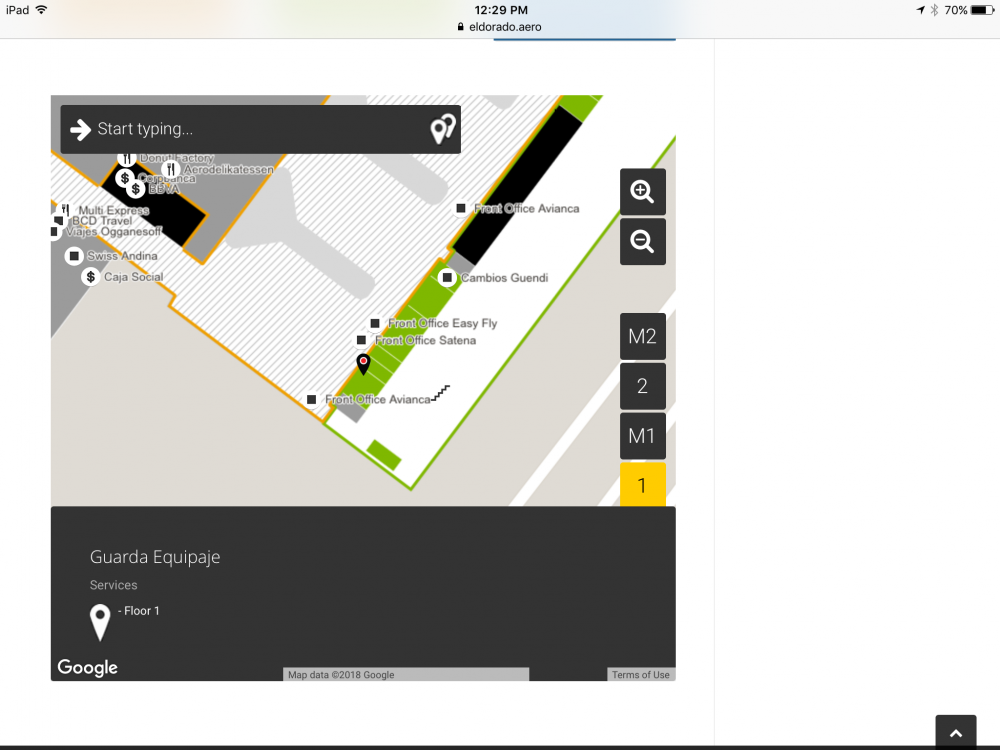Switch map to floor 2
The image size is (1000, 750).
(x=642, y=386)
